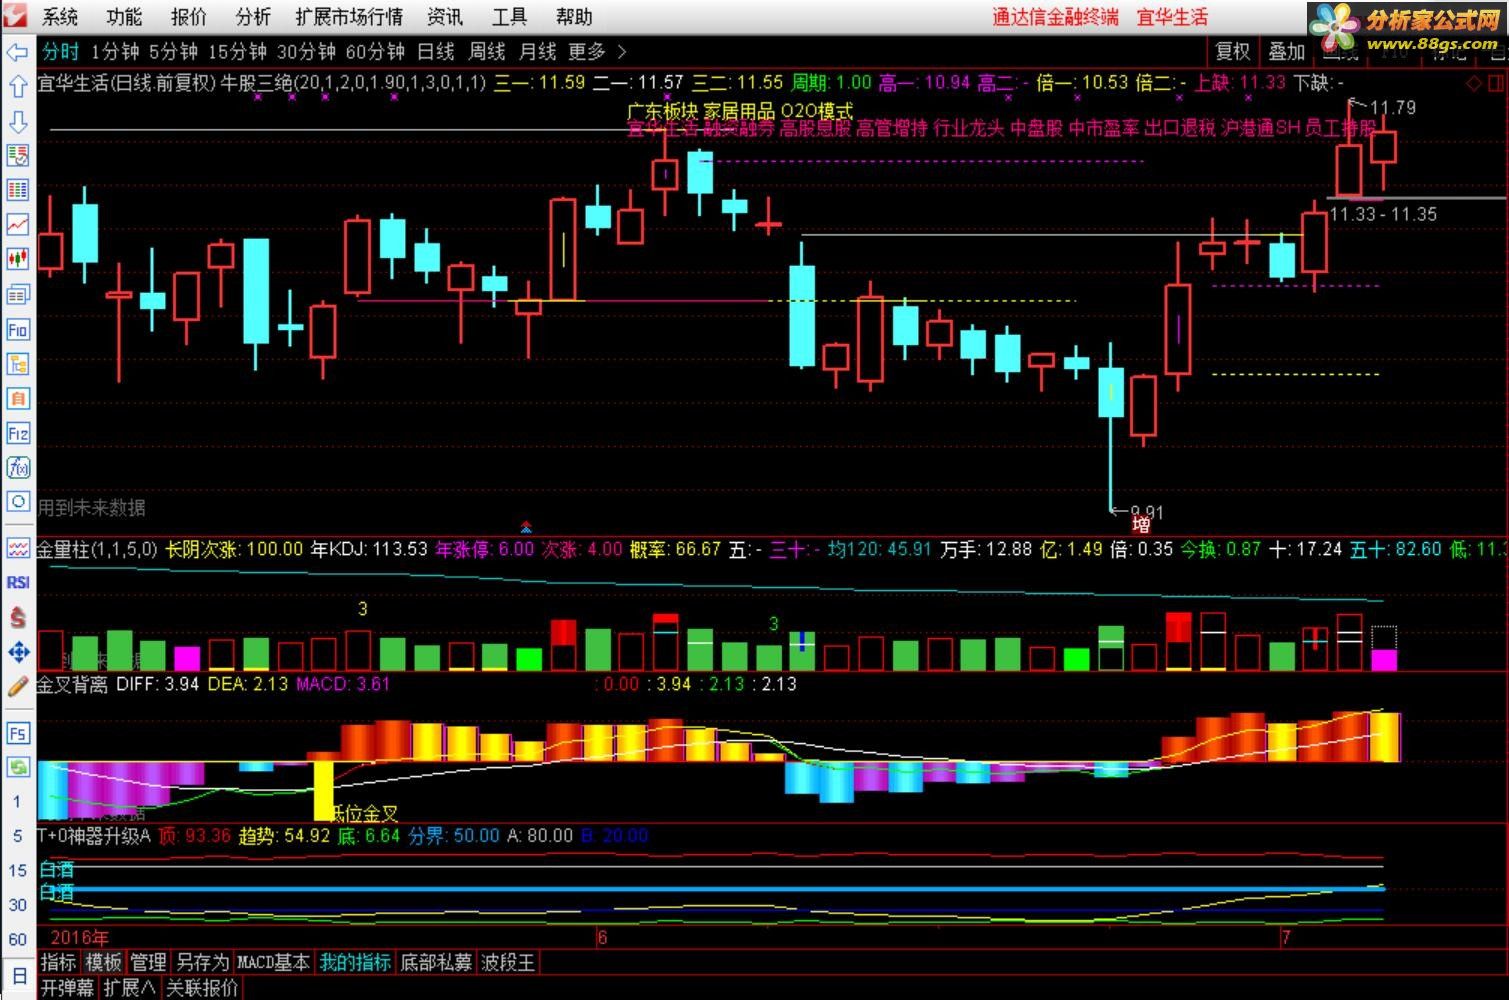Open the 资讯 menu
The width and height of the screenshot is (1509, 1000).
[444, 17]
